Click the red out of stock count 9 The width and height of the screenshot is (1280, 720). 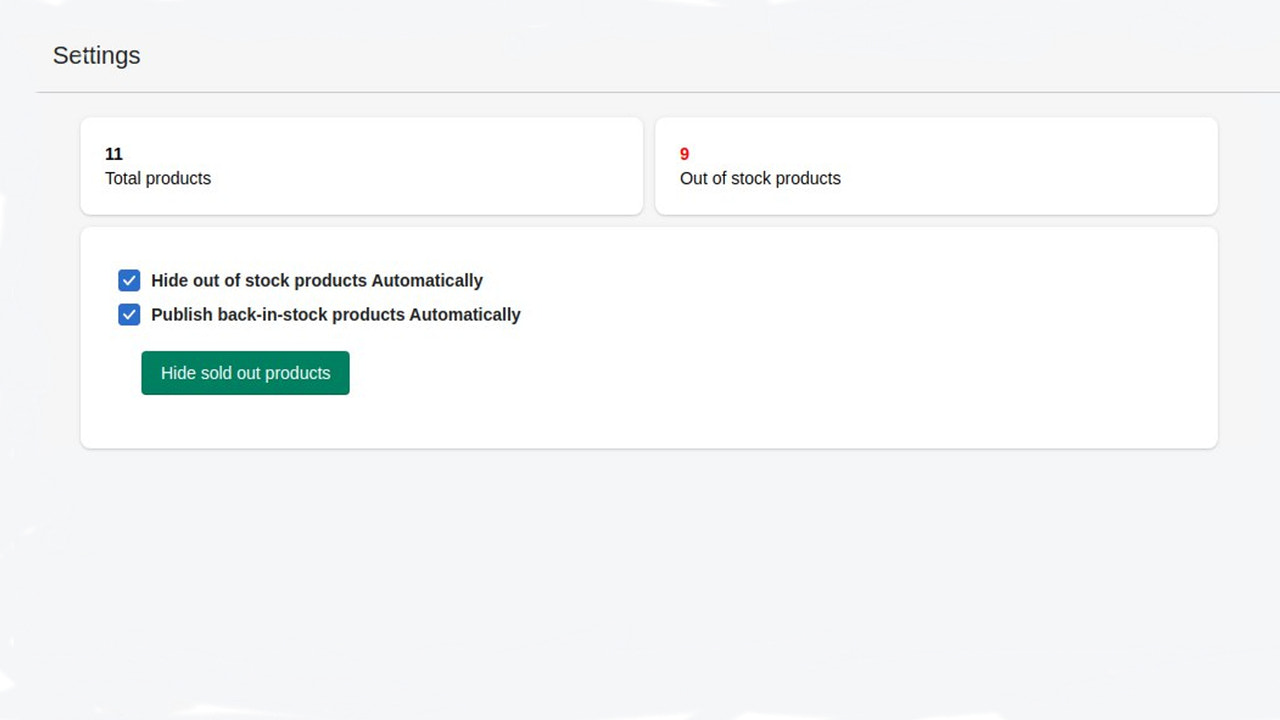(684, 154)
